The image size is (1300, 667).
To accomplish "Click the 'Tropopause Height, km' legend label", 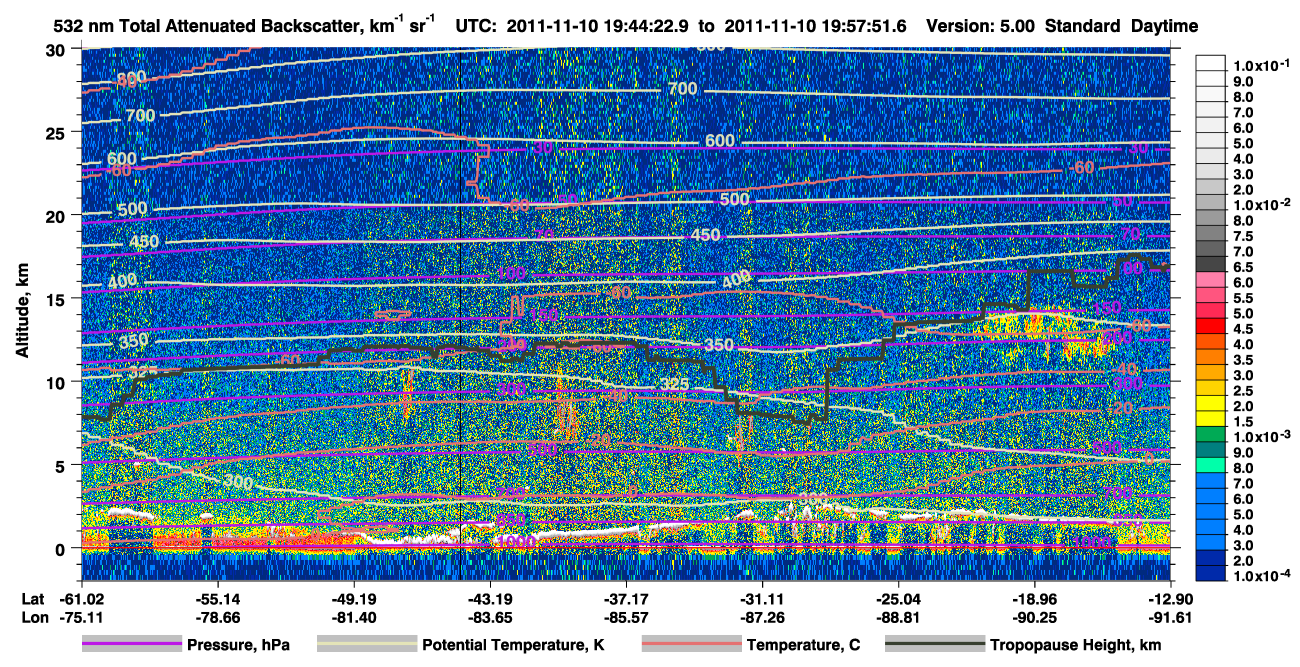I will pos(1076,646).
